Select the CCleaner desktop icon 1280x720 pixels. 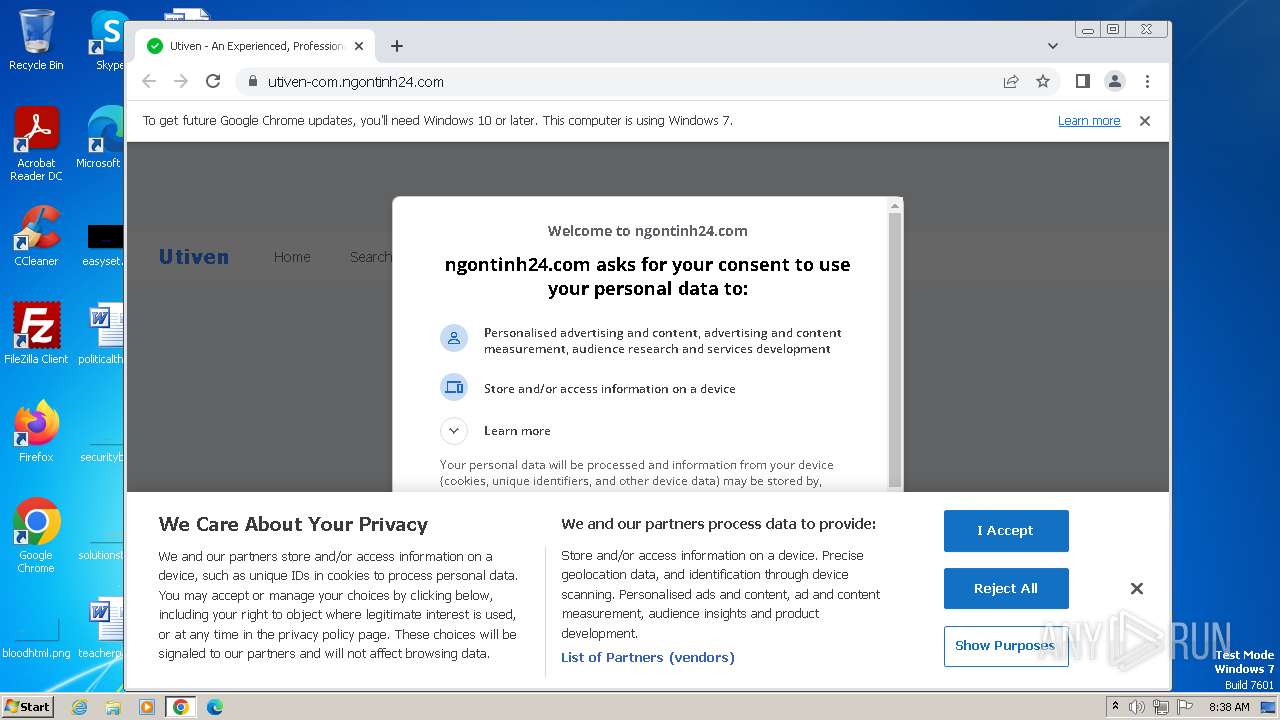[x=36, y=236]
